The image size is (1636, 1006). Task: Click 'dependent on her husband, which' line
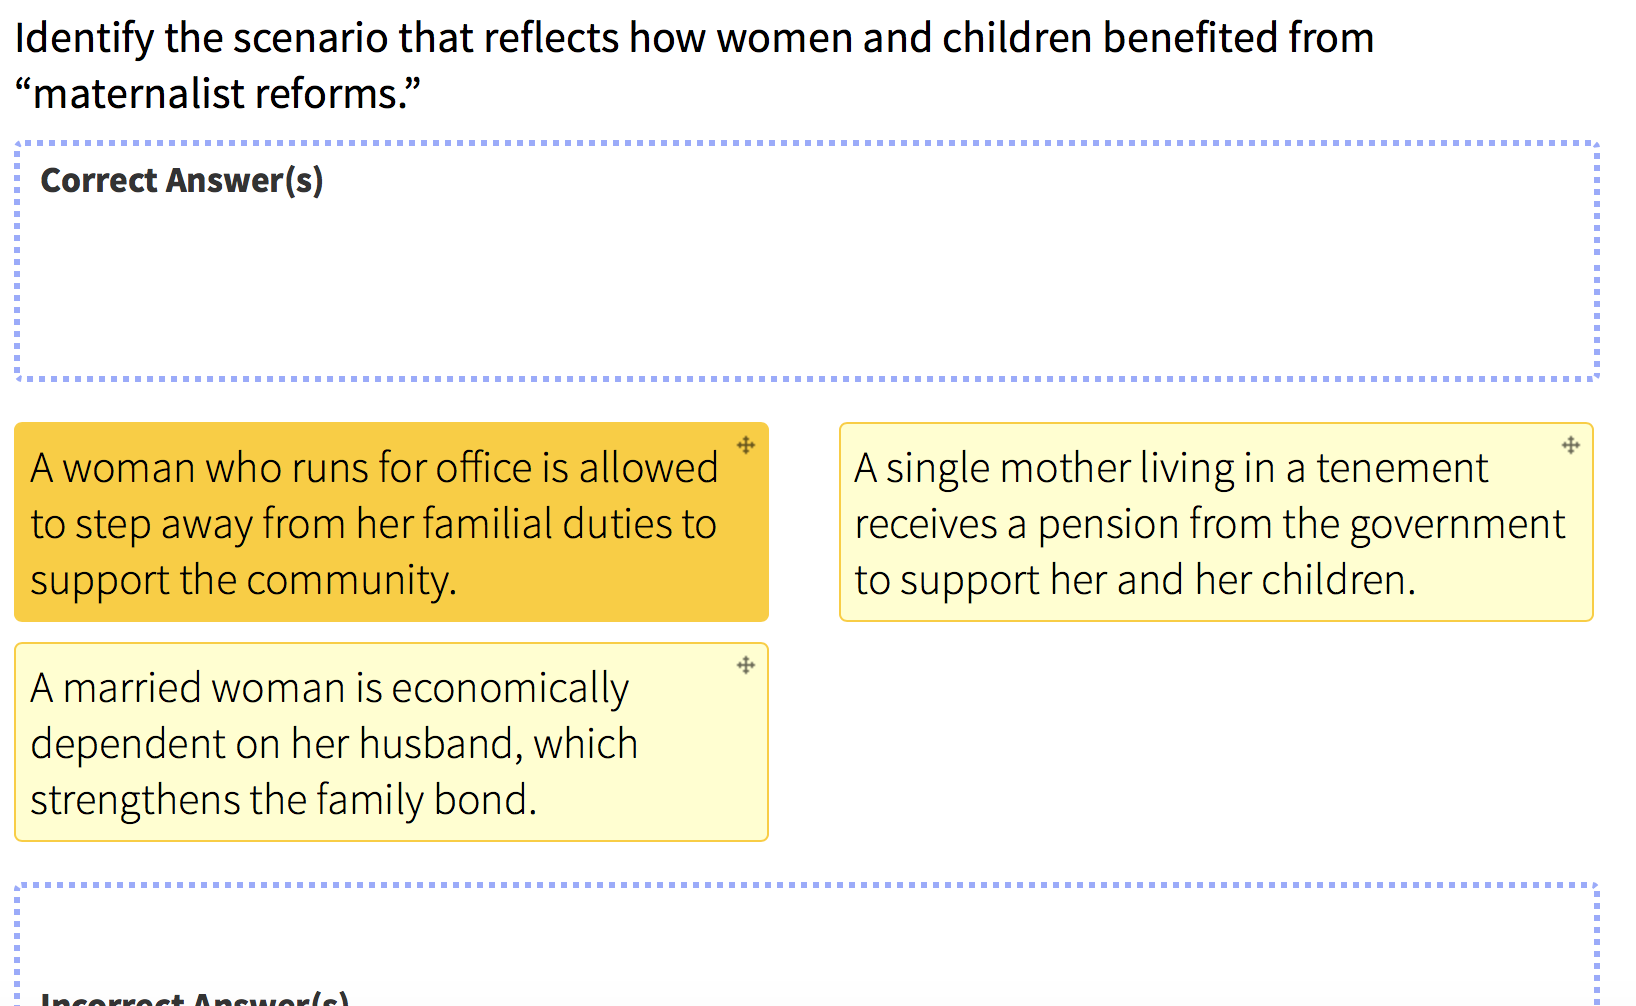pyautogui.click(x=334, y=744)
